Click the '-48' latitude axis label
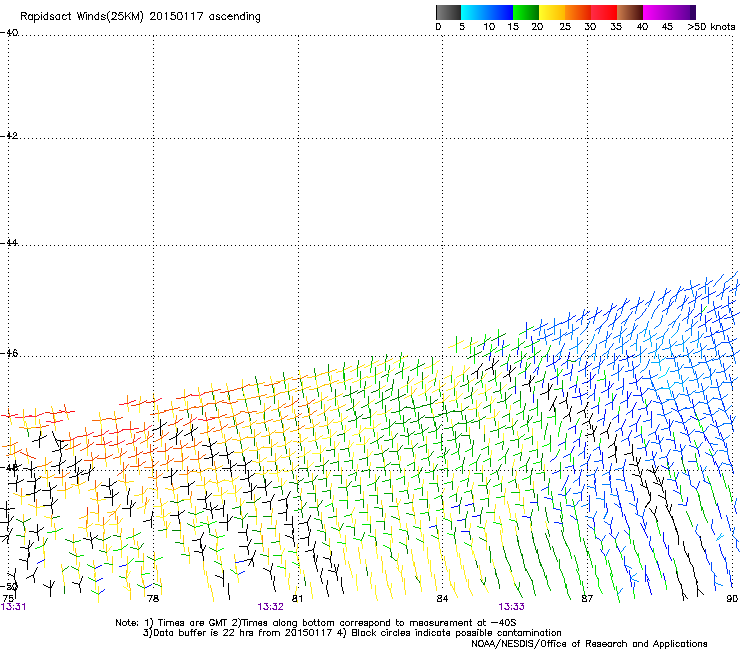Viewport: 740px width, 650px height. click(9, 467)
